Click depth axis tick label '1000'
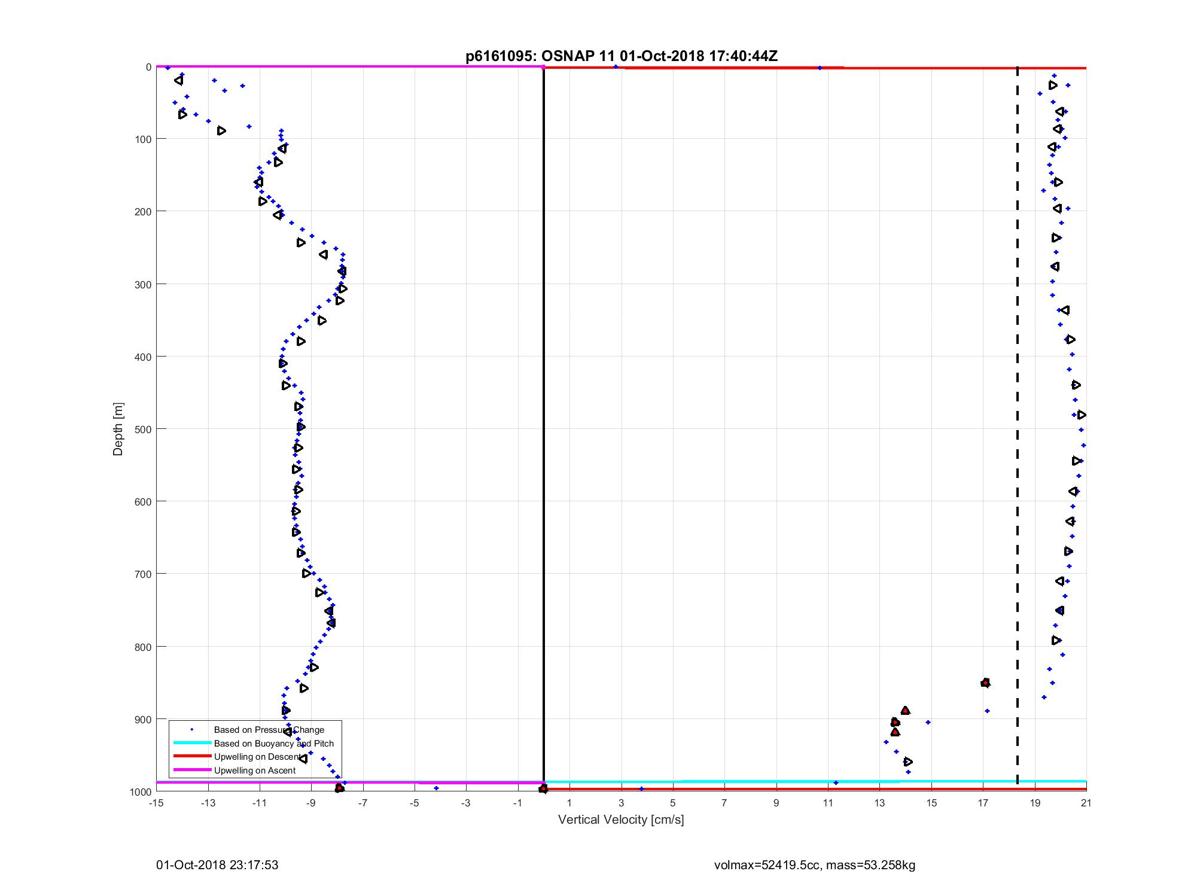 tap(140, 791)
